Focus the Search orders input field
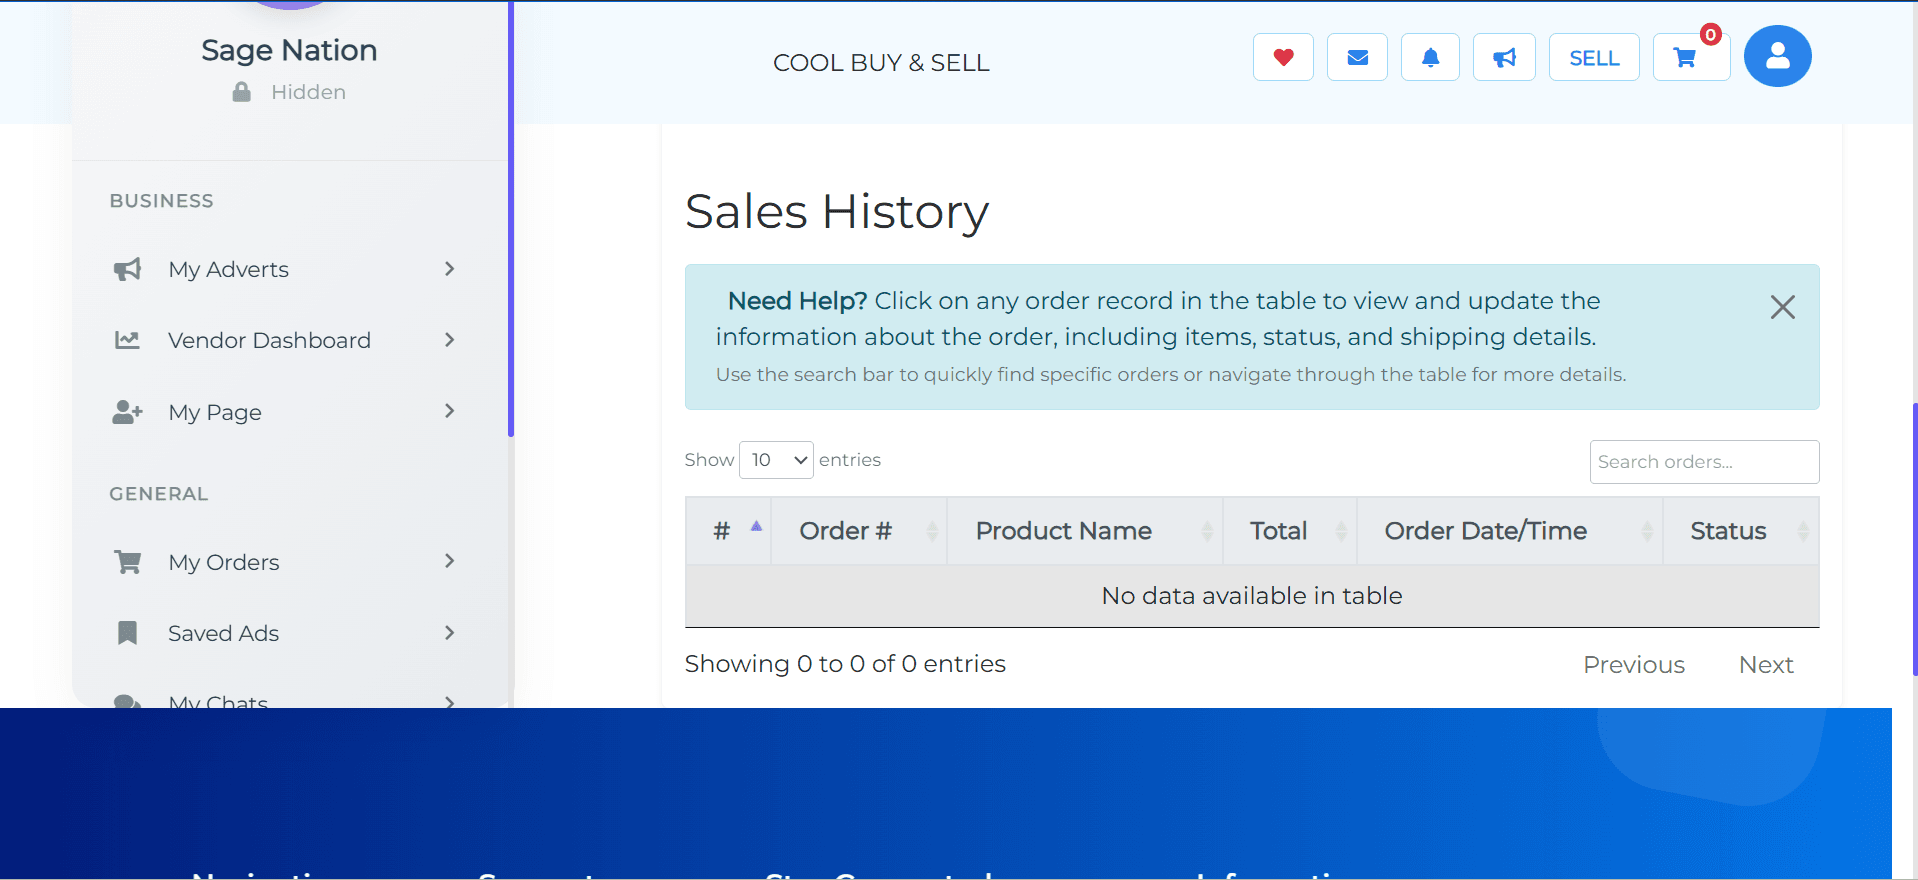 pos(1703,462)
